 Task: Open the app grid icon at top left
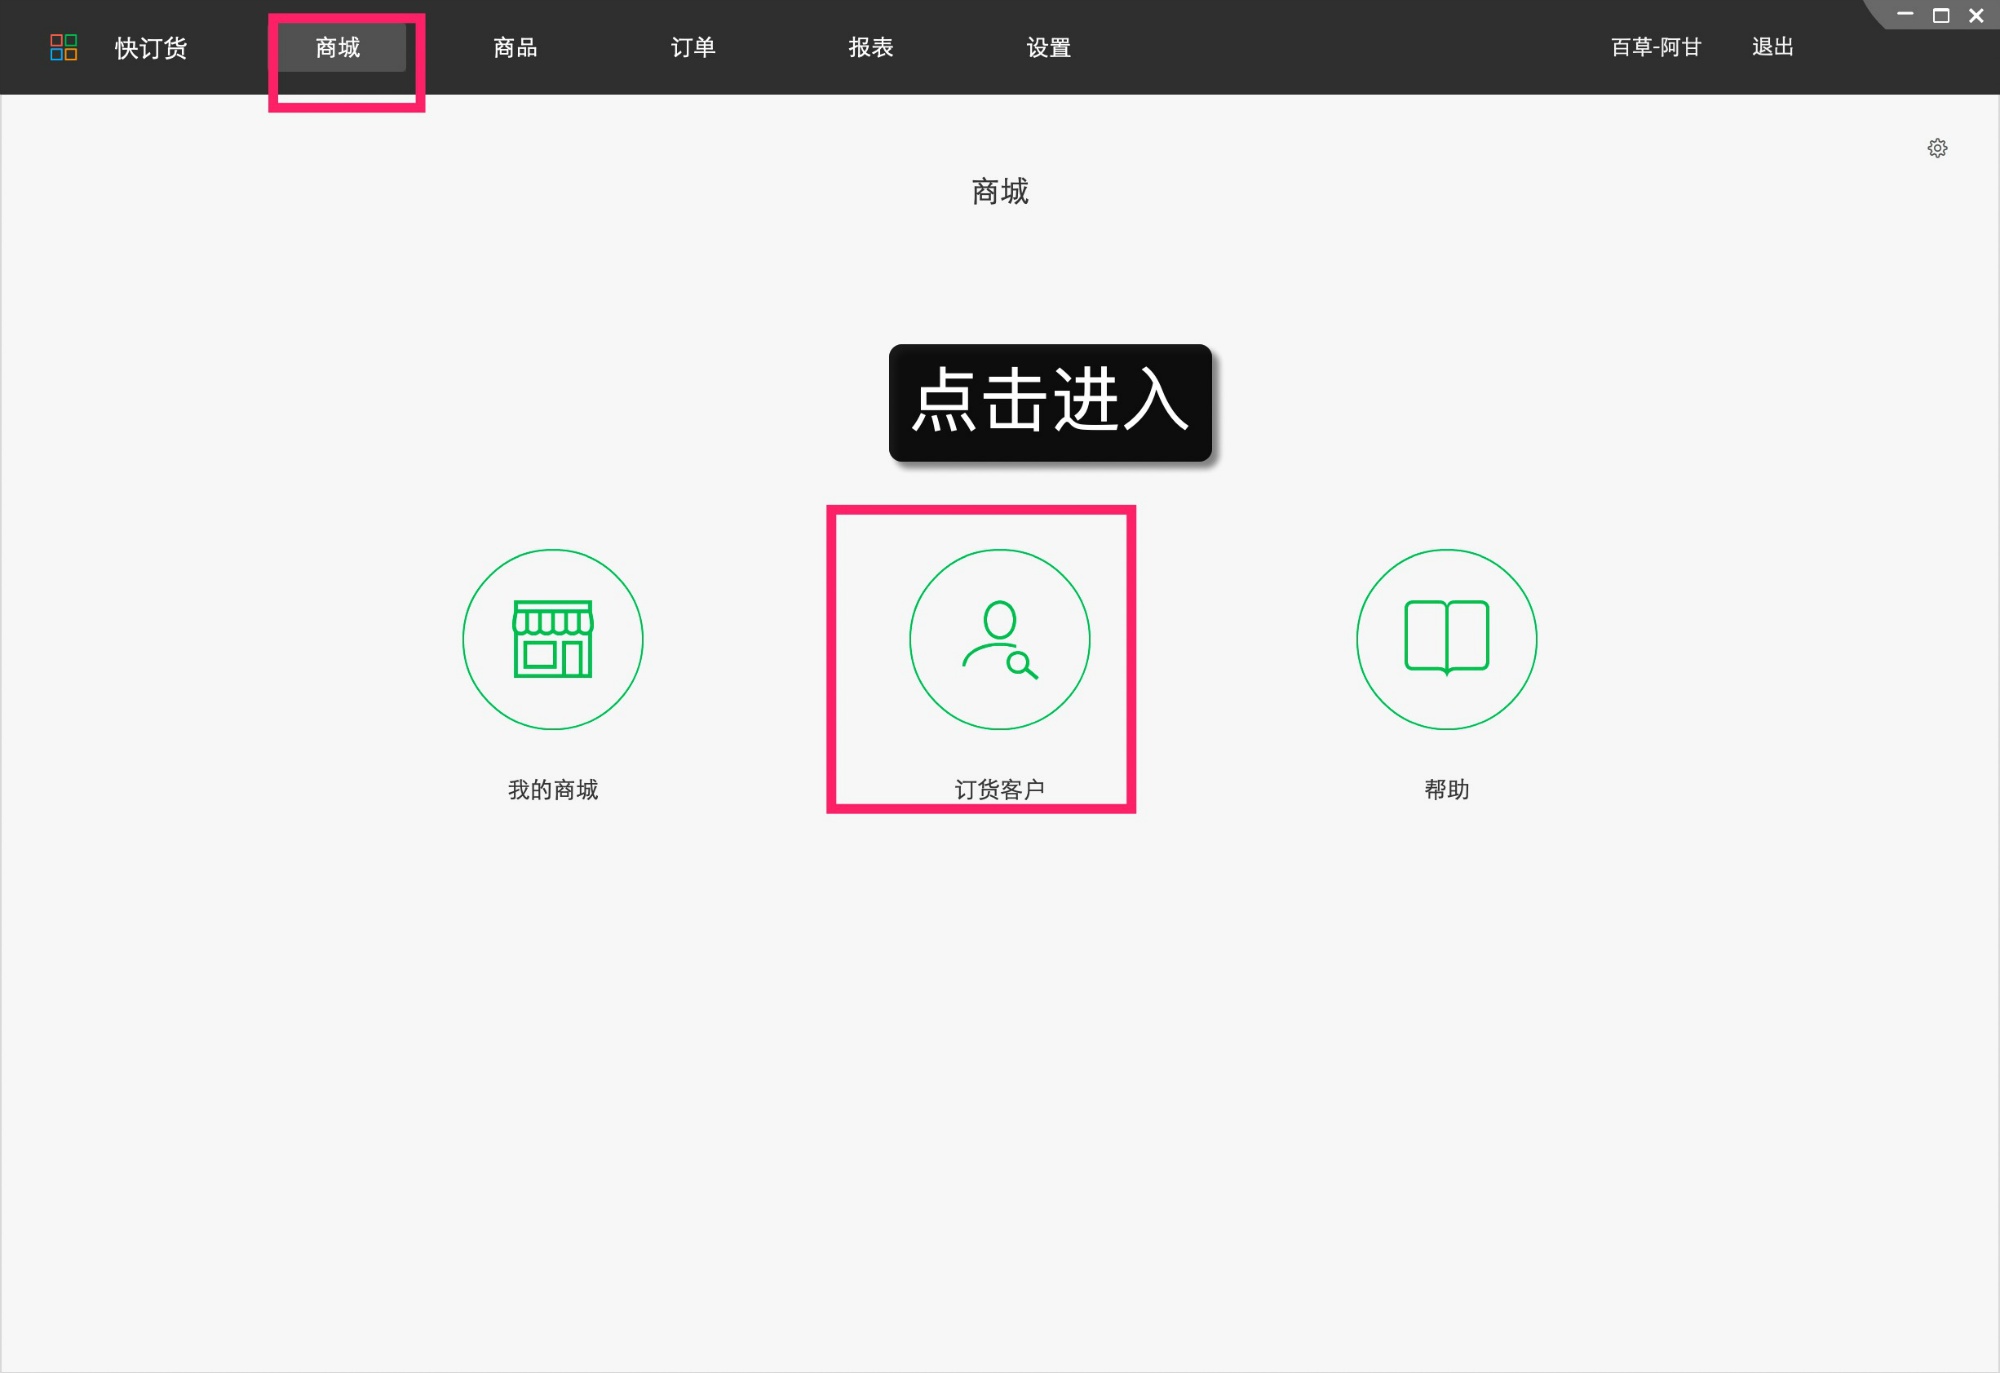(x=63, y=47)
